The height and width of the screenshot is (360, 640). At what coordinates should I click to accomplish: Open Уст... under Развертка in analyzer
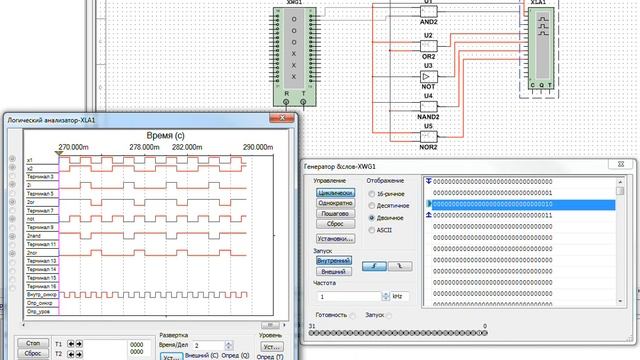pyautogui.click(x=171, y=357)
